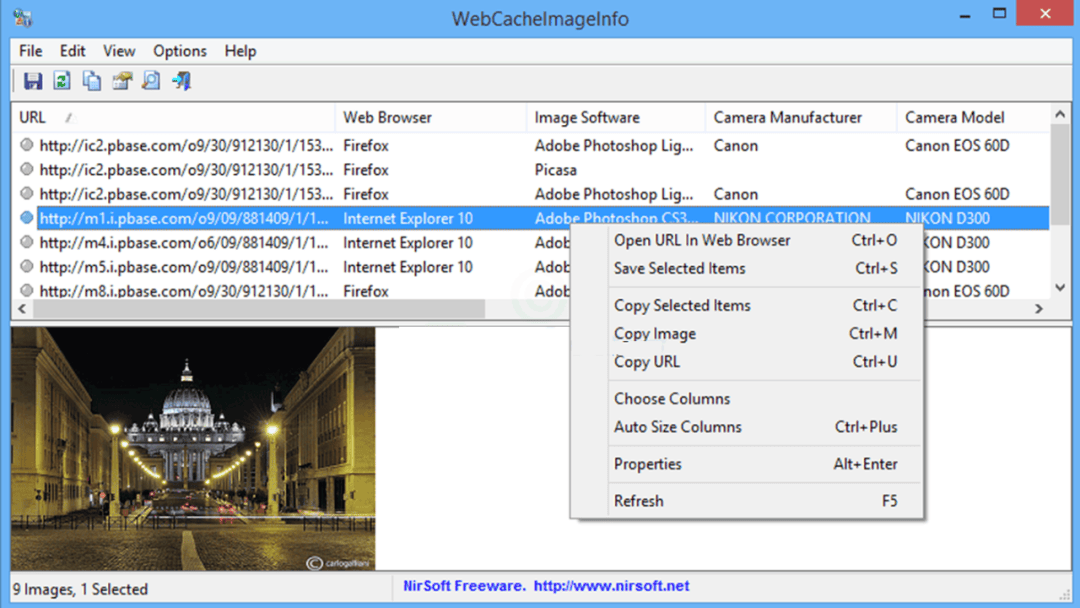The width and height of the screenshot is (1080, 608).
Task: Click the WebCacheImageInfo app icon in title bar
Action: 22,17
